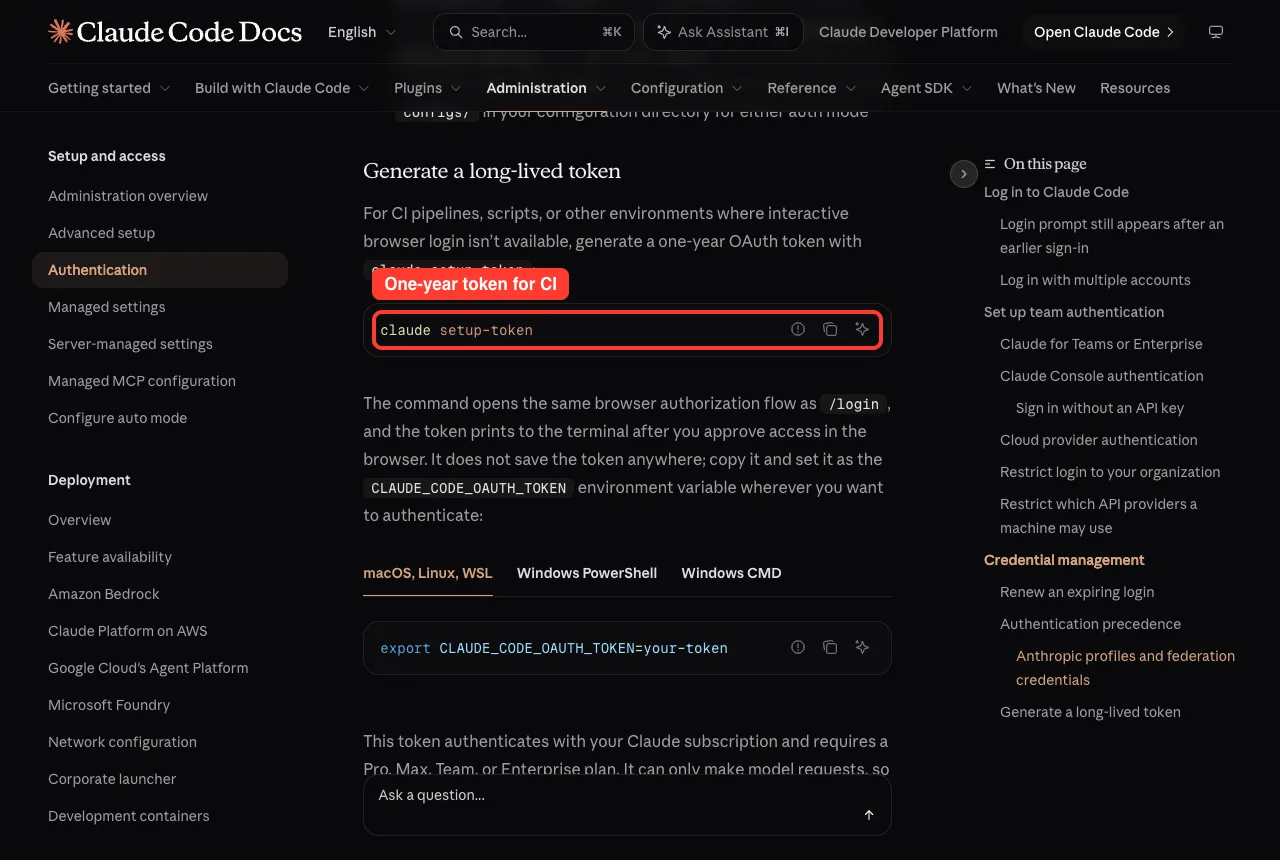Screen dimensions: 1280x860
Task: Ask AI about the export token code block
Action: tap(862, 647)
